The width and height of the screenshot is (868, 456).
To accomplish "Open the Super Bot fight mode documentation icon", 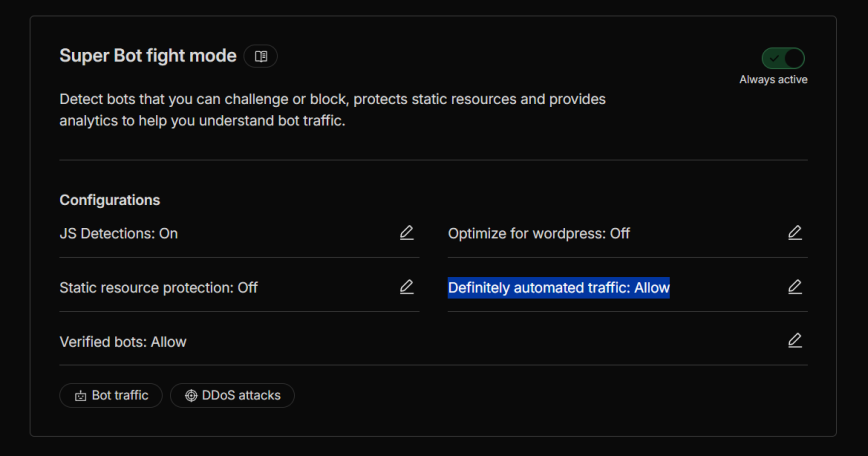I will 261,56.
